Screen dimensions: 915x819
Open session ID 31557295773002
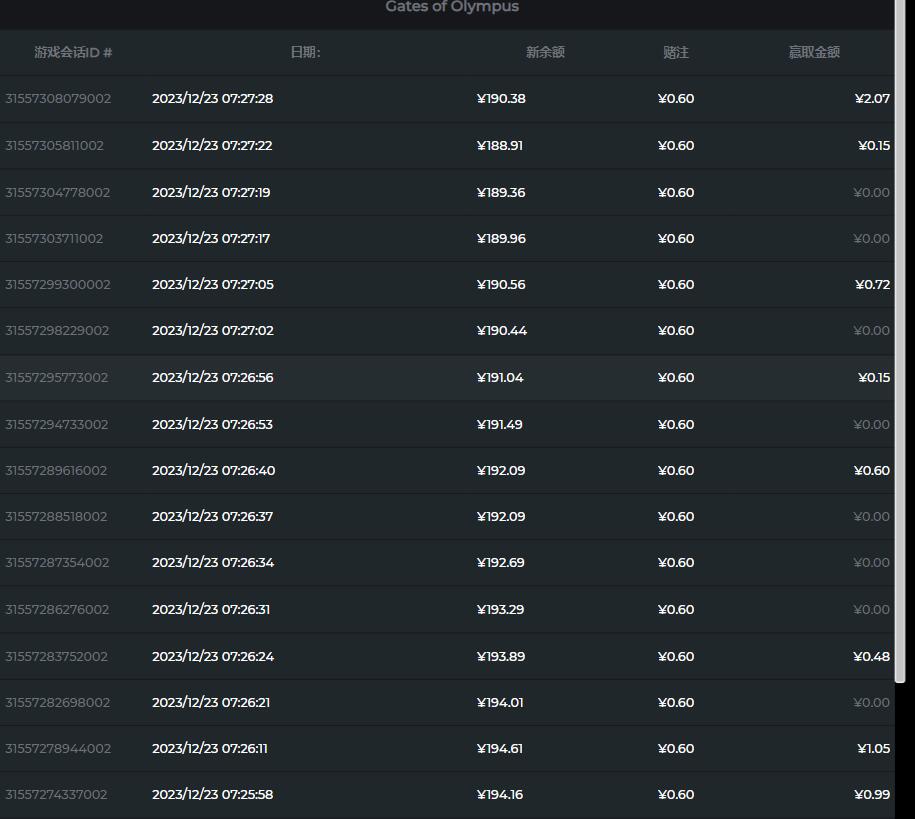tap(57, 378)
